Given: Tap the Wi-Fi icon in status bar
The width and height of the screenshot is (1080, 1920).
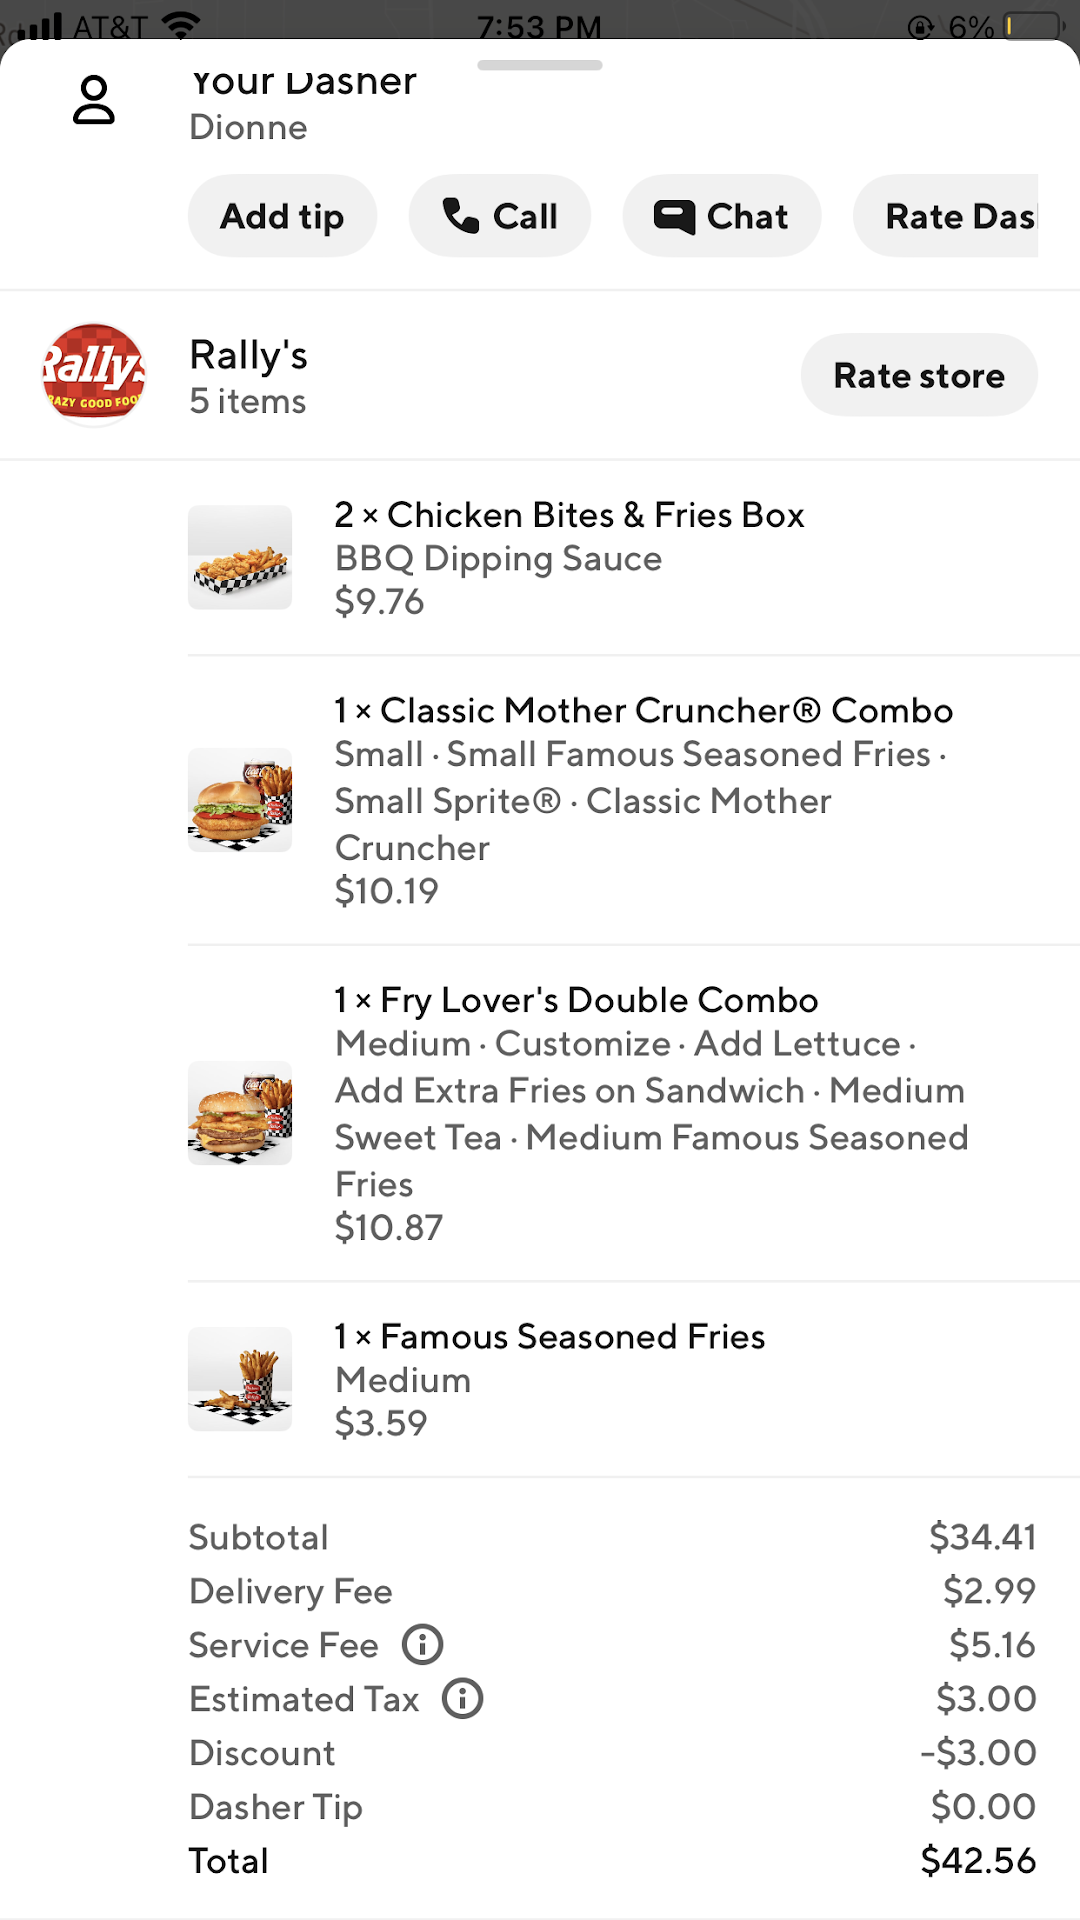Looking at the screenshot, I should 181,26.
